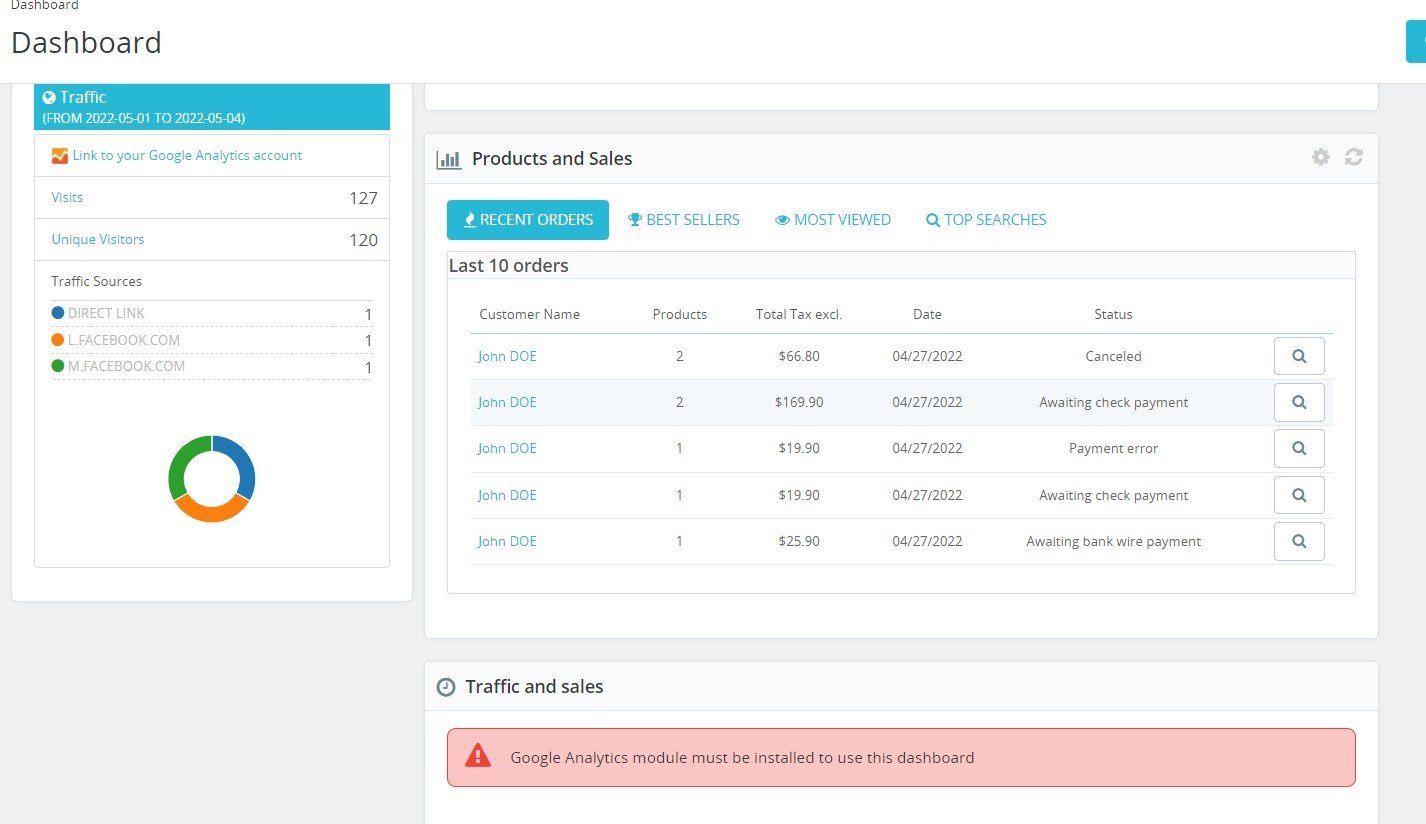
Task: Click the orange segment of traffic donut
Action: (210, 510)
